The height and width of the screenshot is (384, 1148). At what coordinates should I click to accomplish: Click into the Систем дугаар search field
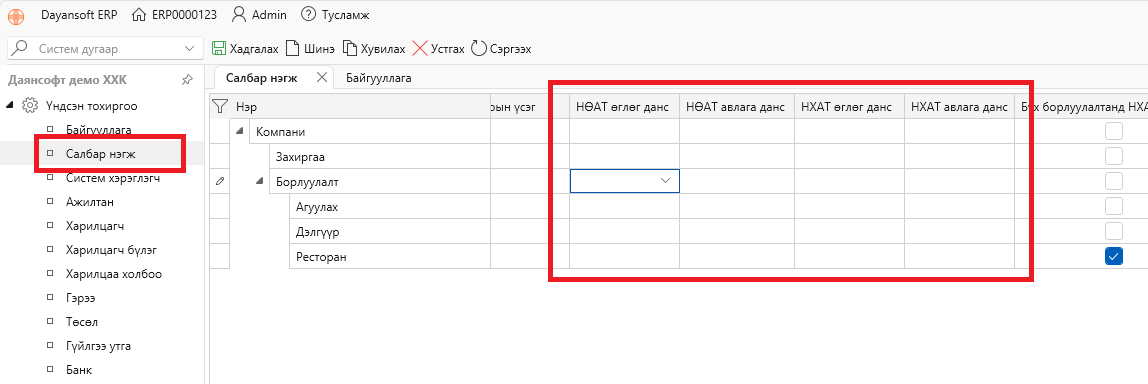(x=105, y=49)
